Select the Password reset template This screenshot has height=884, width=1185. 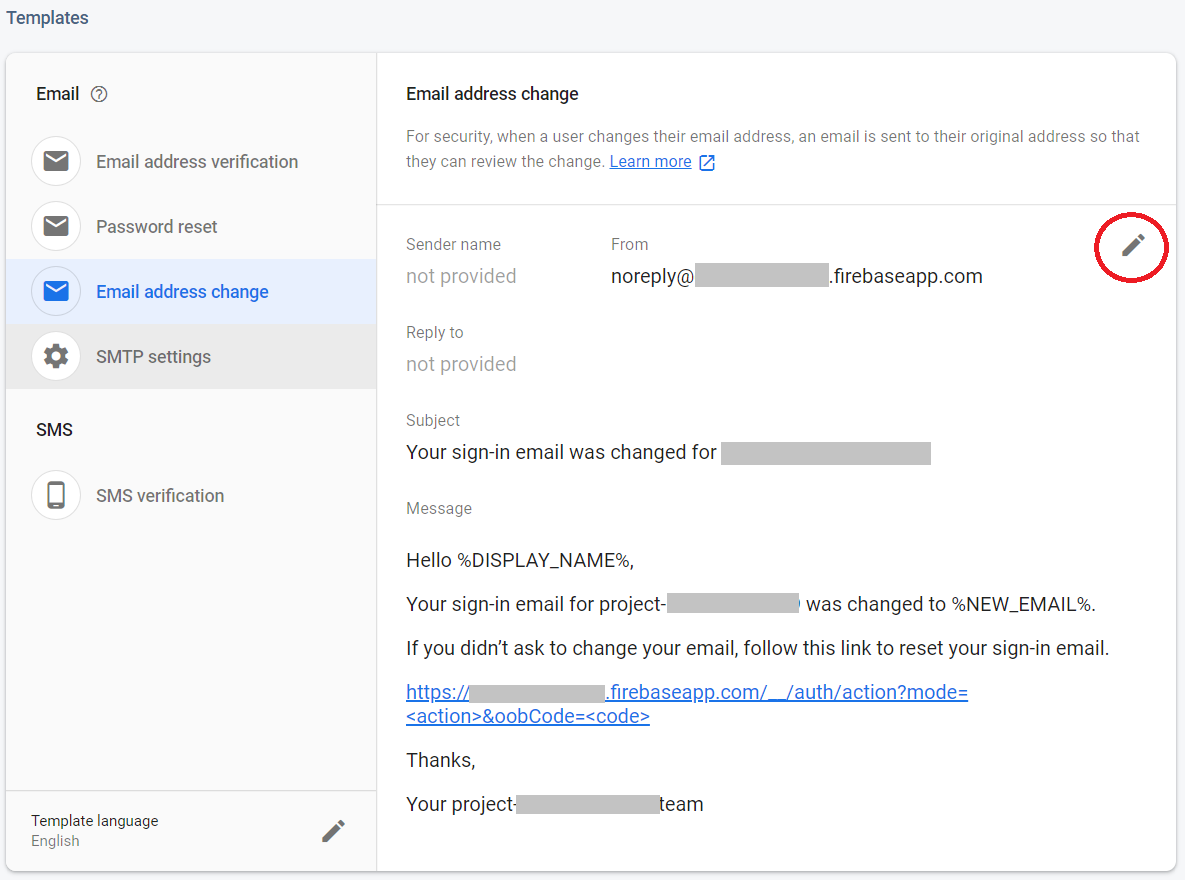[x=157, y=227]
